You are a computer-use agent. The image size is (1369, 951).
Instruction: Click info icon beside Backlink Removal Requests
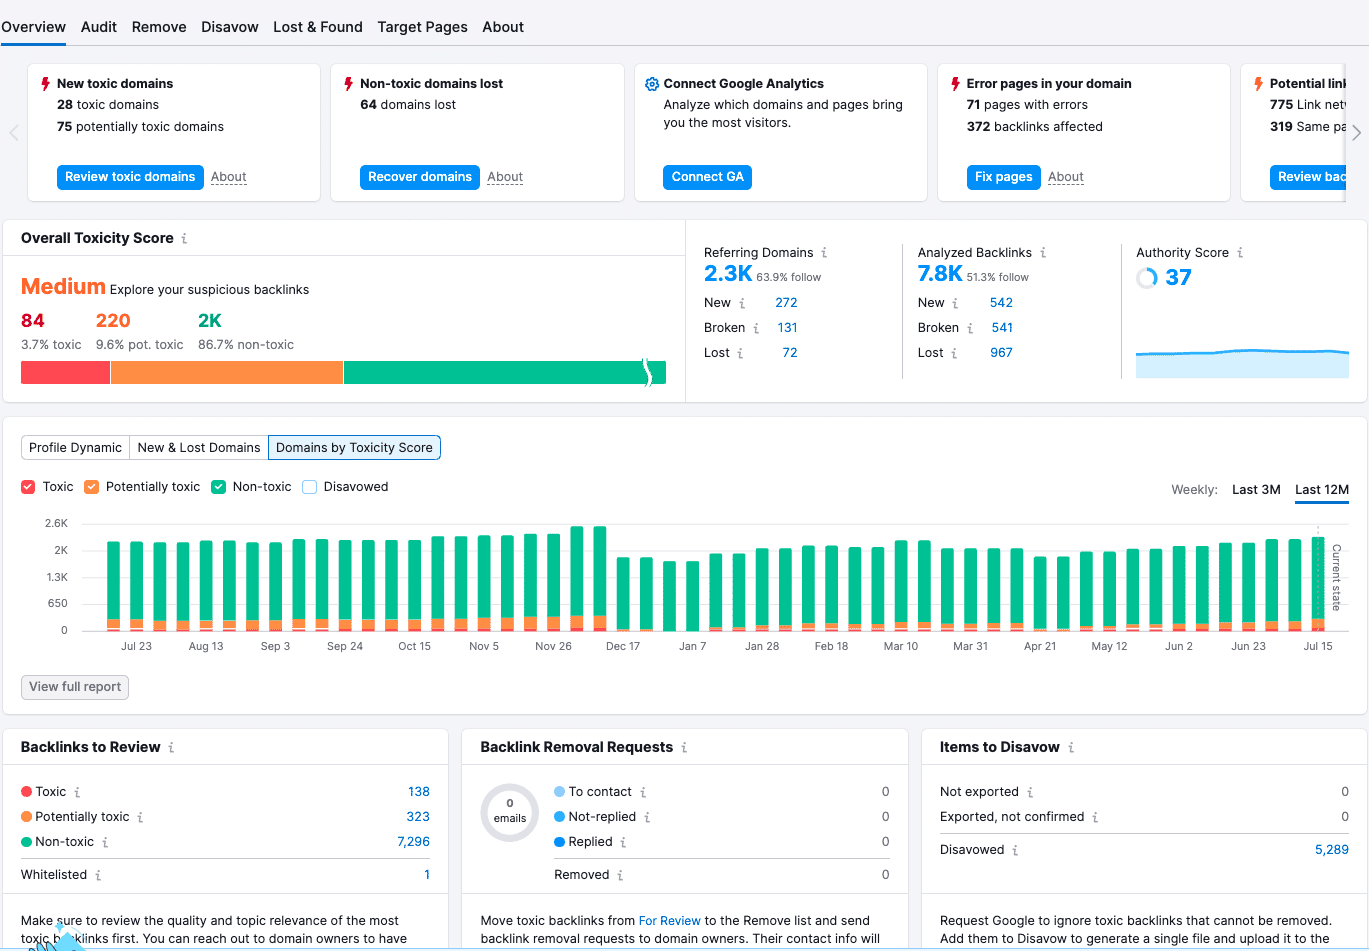pos(684,748)
